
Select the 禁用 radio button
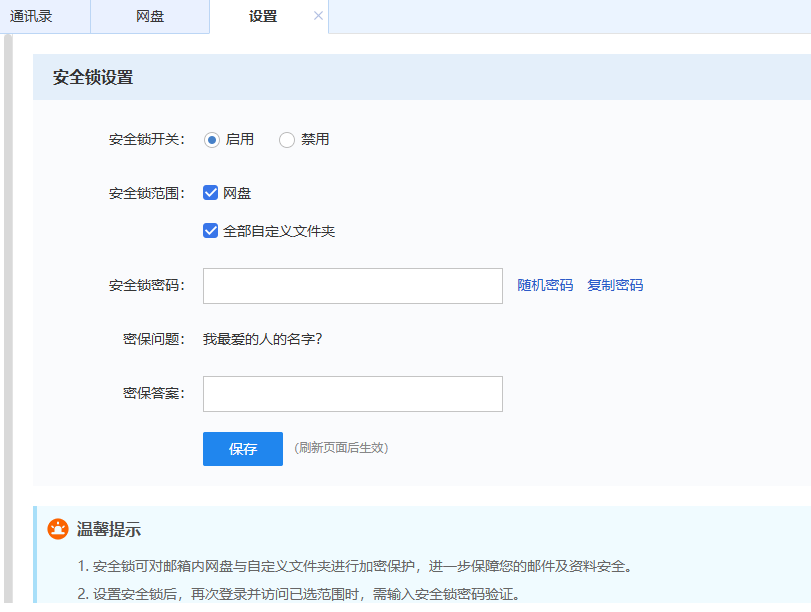287,140
